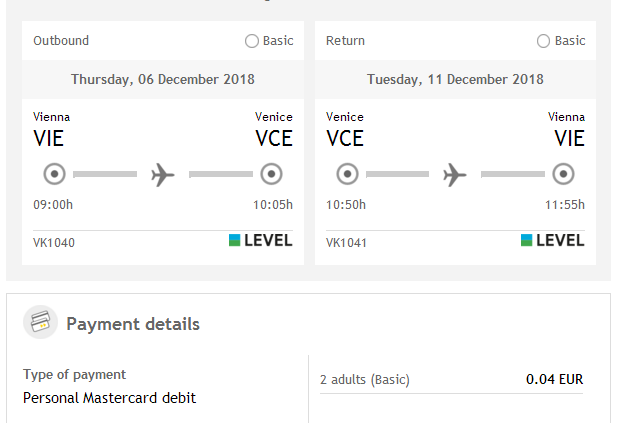The width and height of the screenshot is (620, 423).
Task: Select the Basic radio button for Return
Action: 543,41
